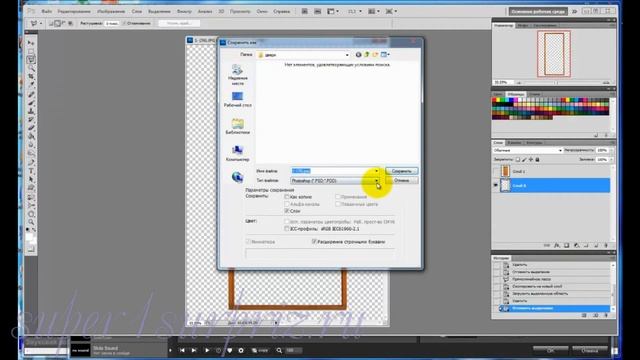
Task: Switch to the Стили tab
Action: [534, 94]
